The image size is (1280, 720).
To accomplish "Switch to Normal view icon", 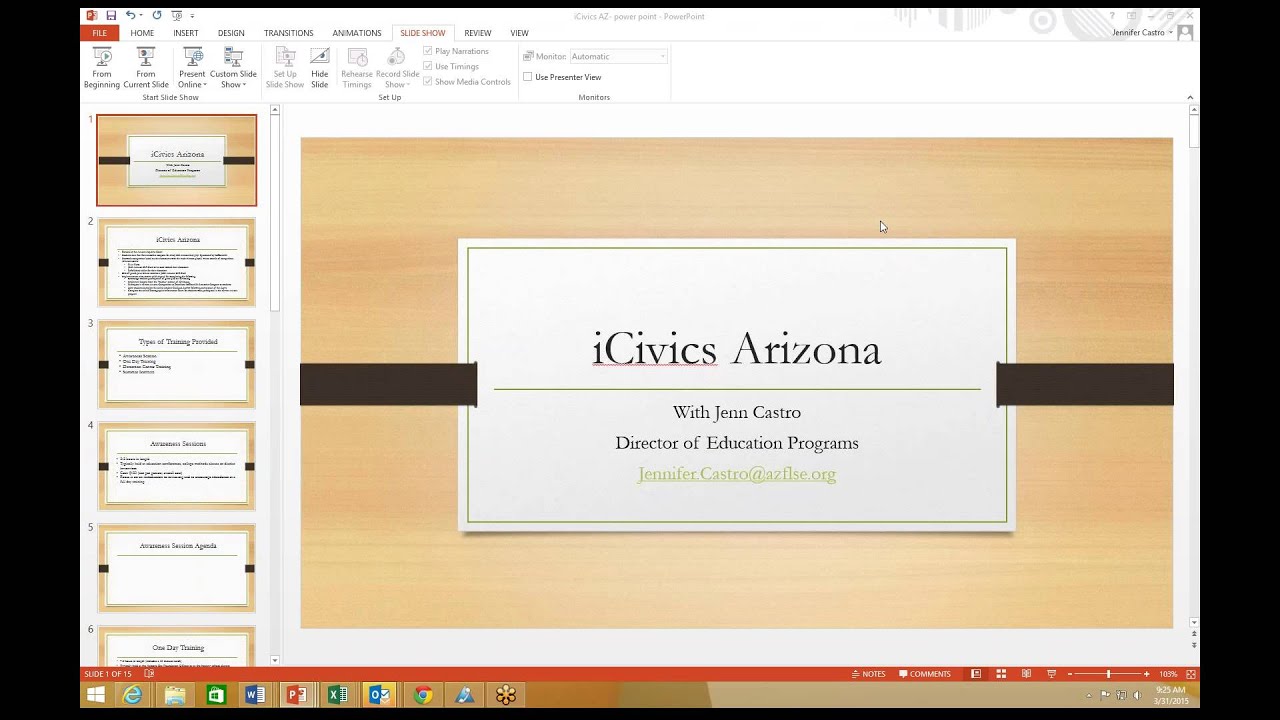I will (976, 674).
